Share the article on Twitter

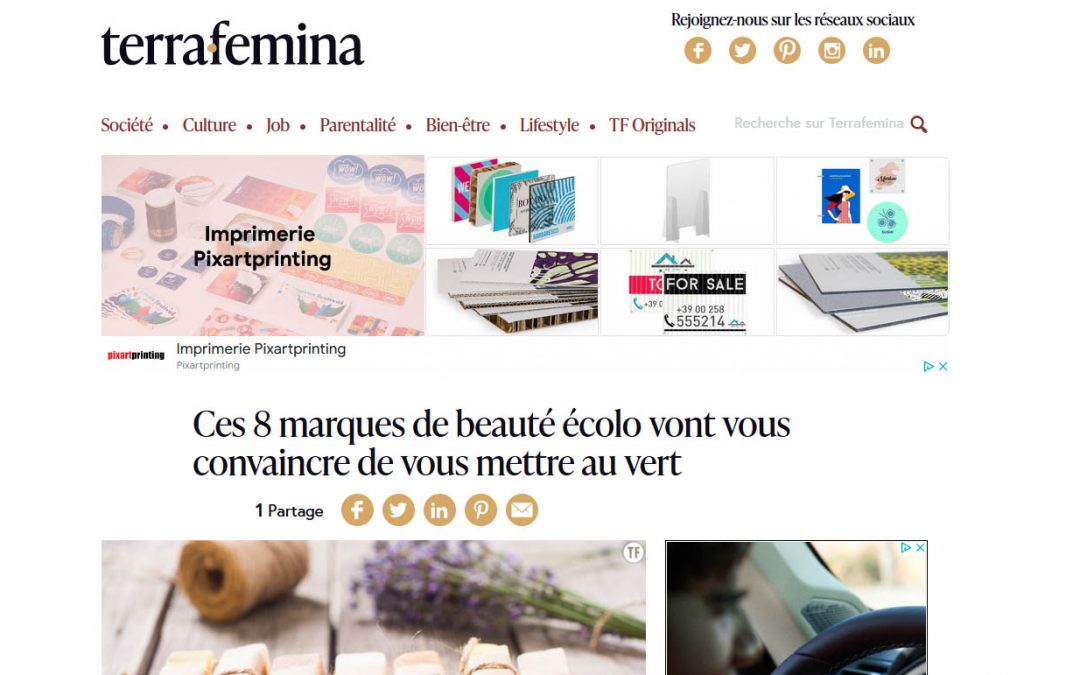coord(398,510)
